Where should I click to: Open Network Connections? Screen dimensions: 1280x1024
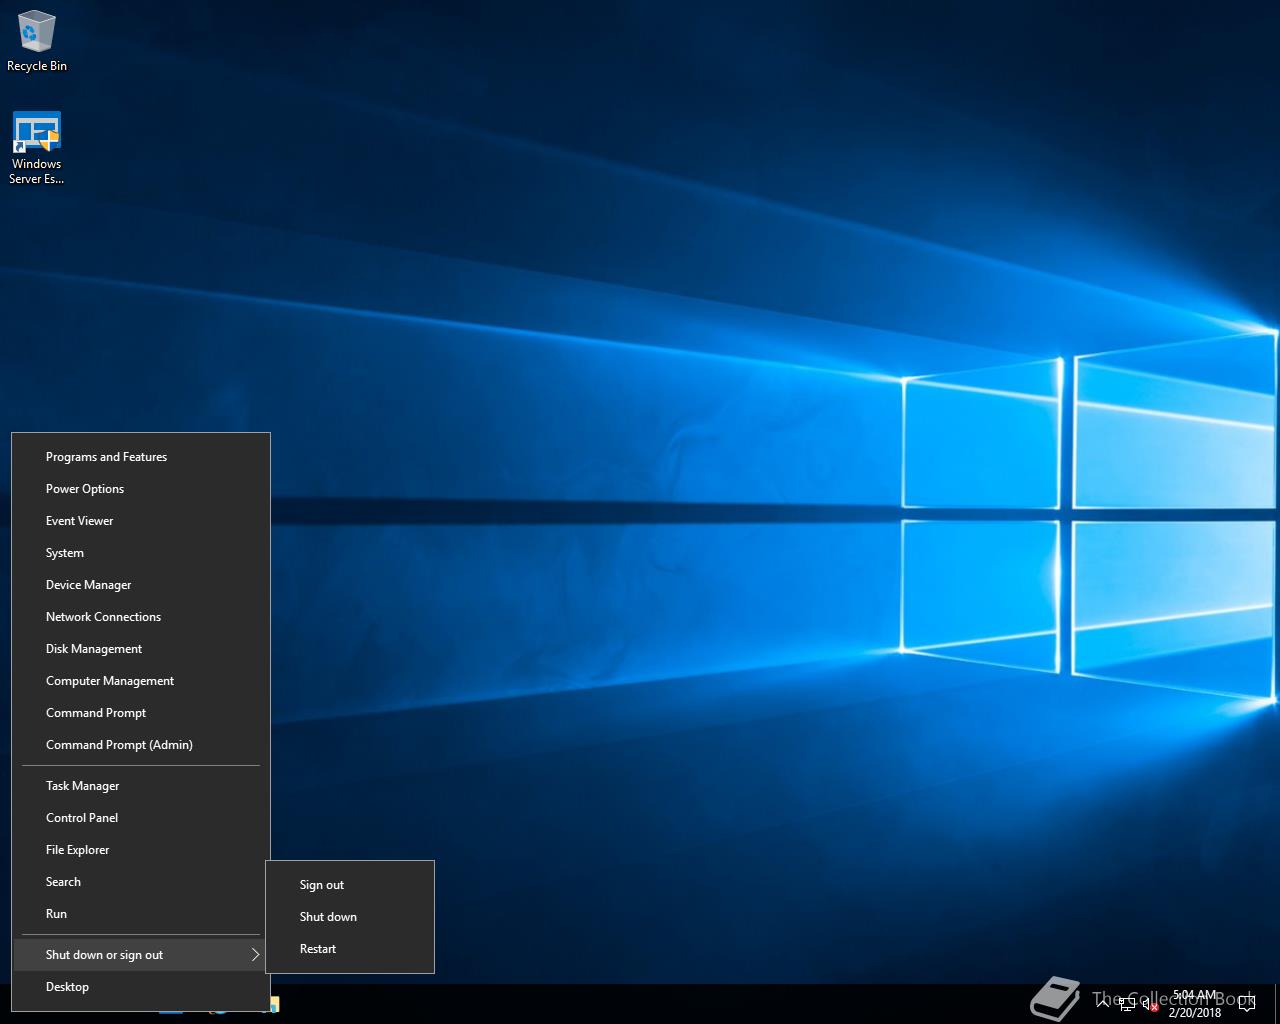pyautogui.click(x=141, y=617)
